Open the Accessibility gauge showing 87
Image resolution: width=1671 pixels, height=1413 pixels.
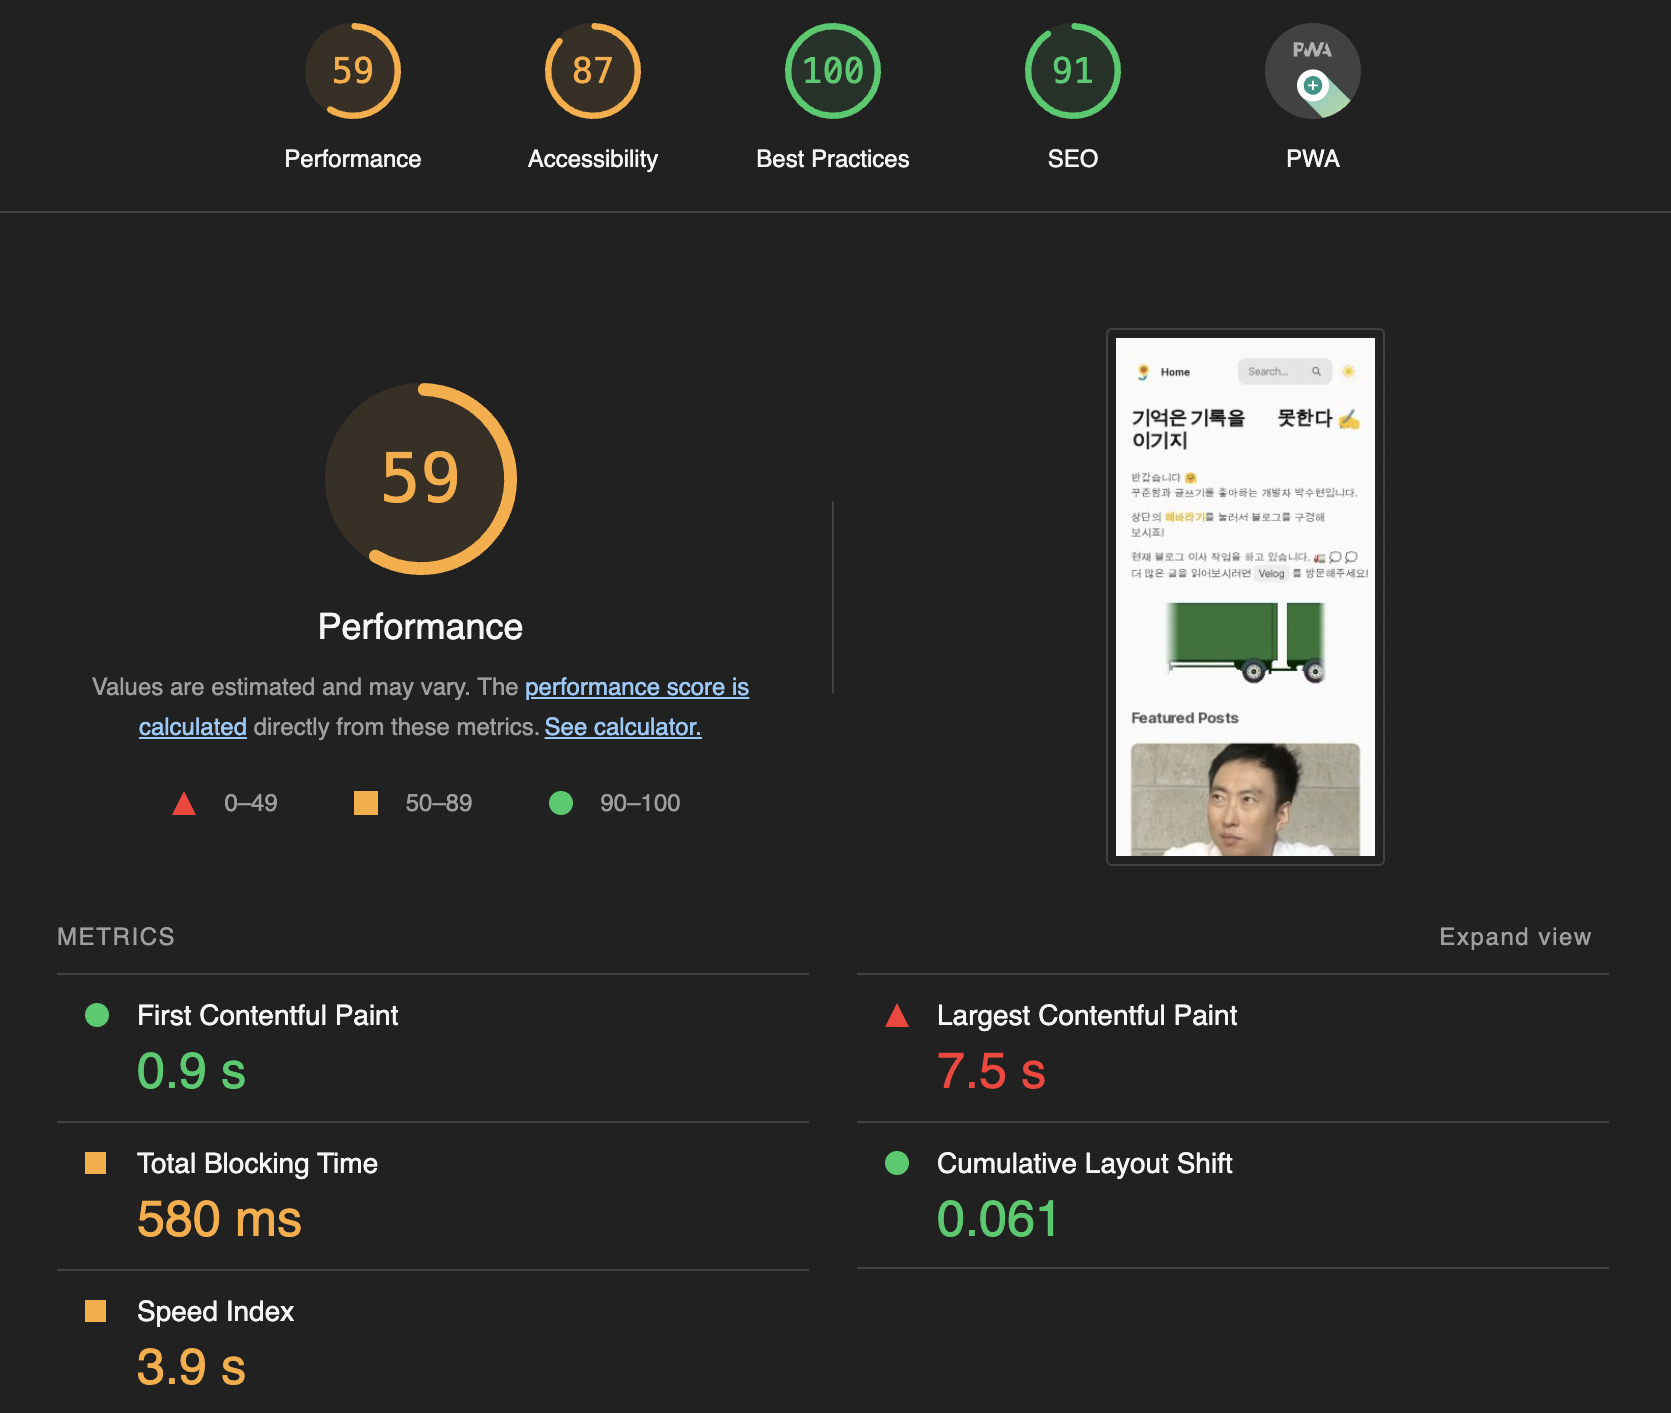592,71
